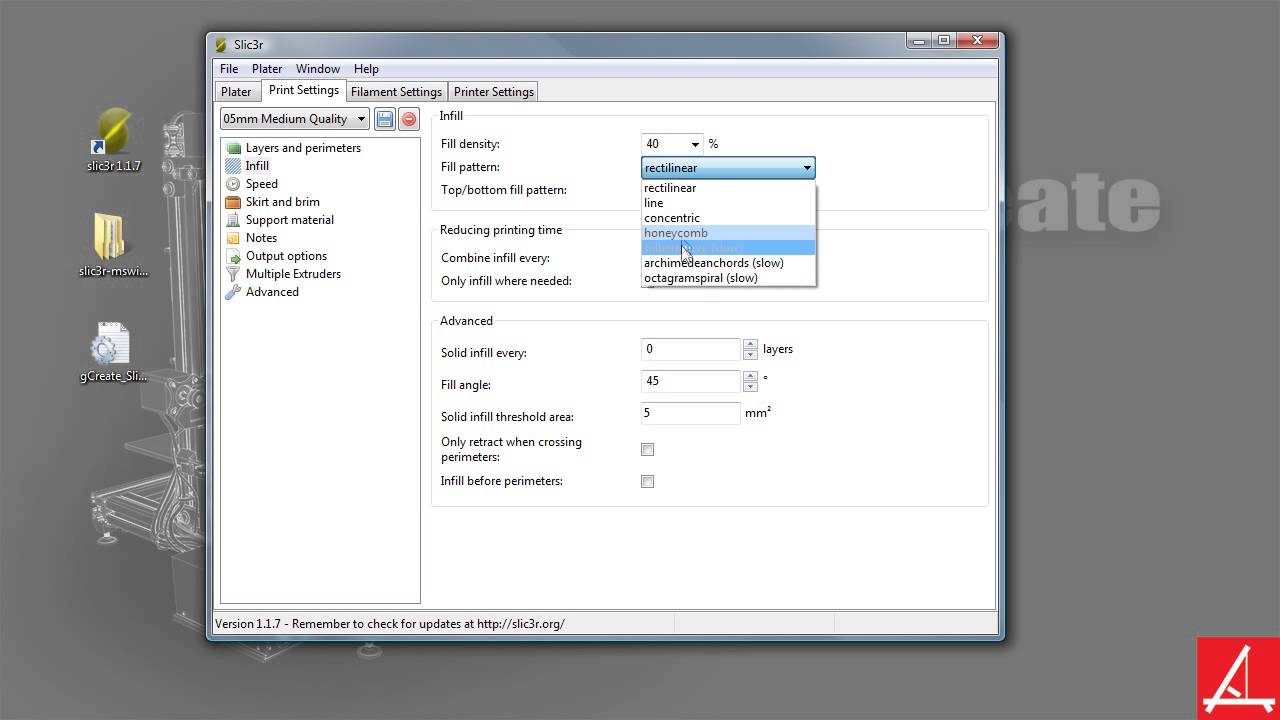Open Support material settings page

[290, 220]
